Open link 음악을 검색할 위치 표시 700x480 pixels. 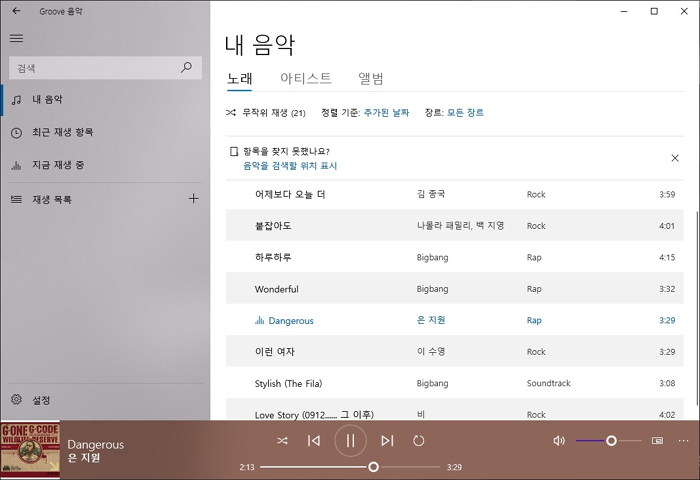point(290,166)
